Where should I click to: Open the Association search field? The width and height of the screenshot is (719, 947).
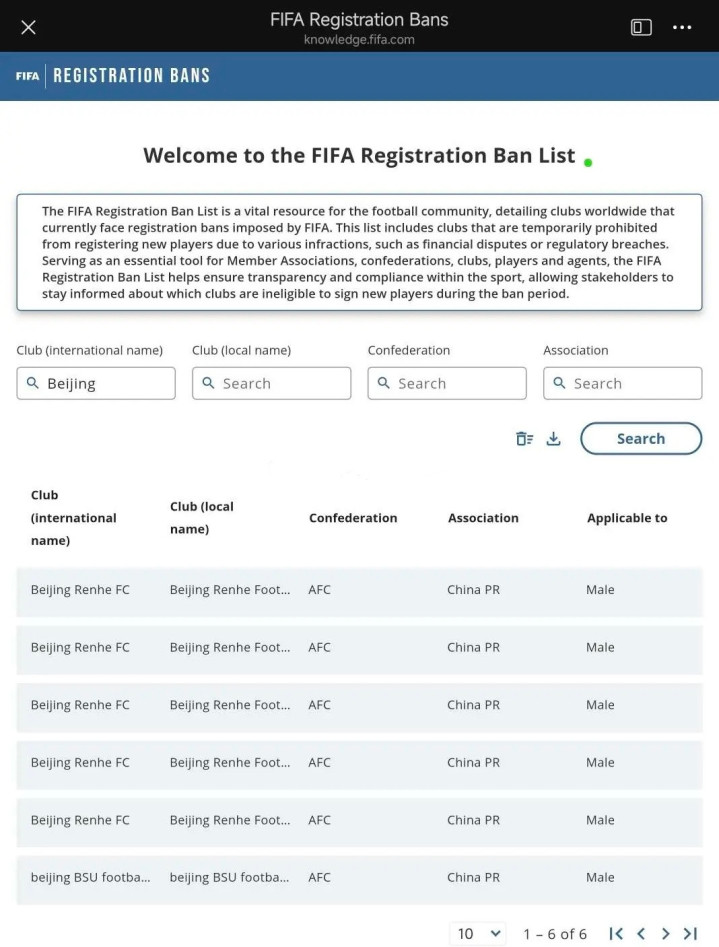coord(622,383)
